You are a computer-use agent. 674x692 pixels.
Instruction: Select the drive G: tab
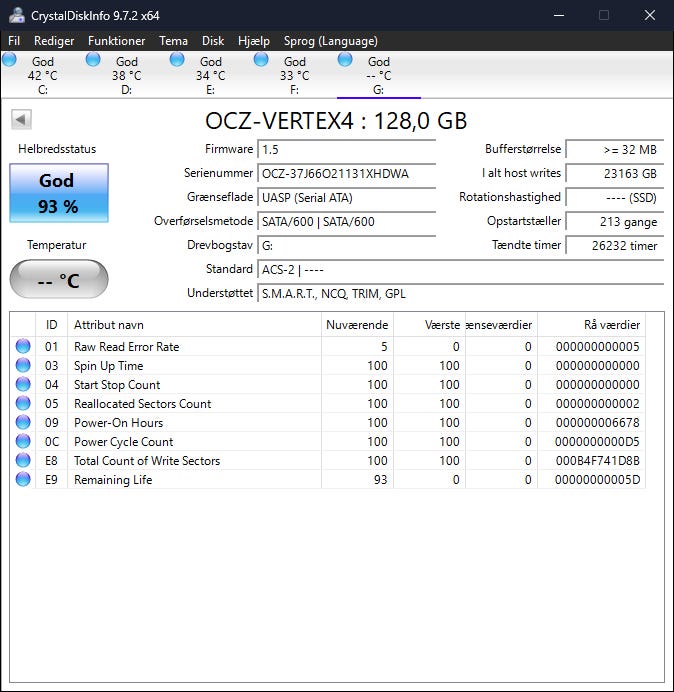click(x=379, y=75)
